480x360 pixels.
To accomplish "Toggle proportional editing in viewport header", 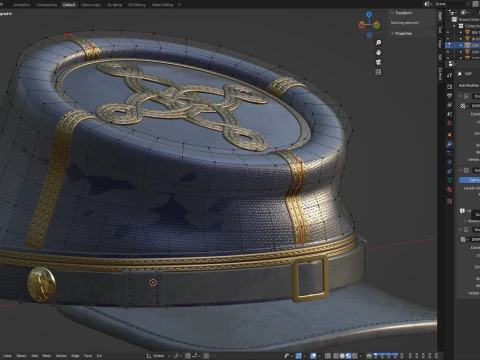I will pos(207,356).
